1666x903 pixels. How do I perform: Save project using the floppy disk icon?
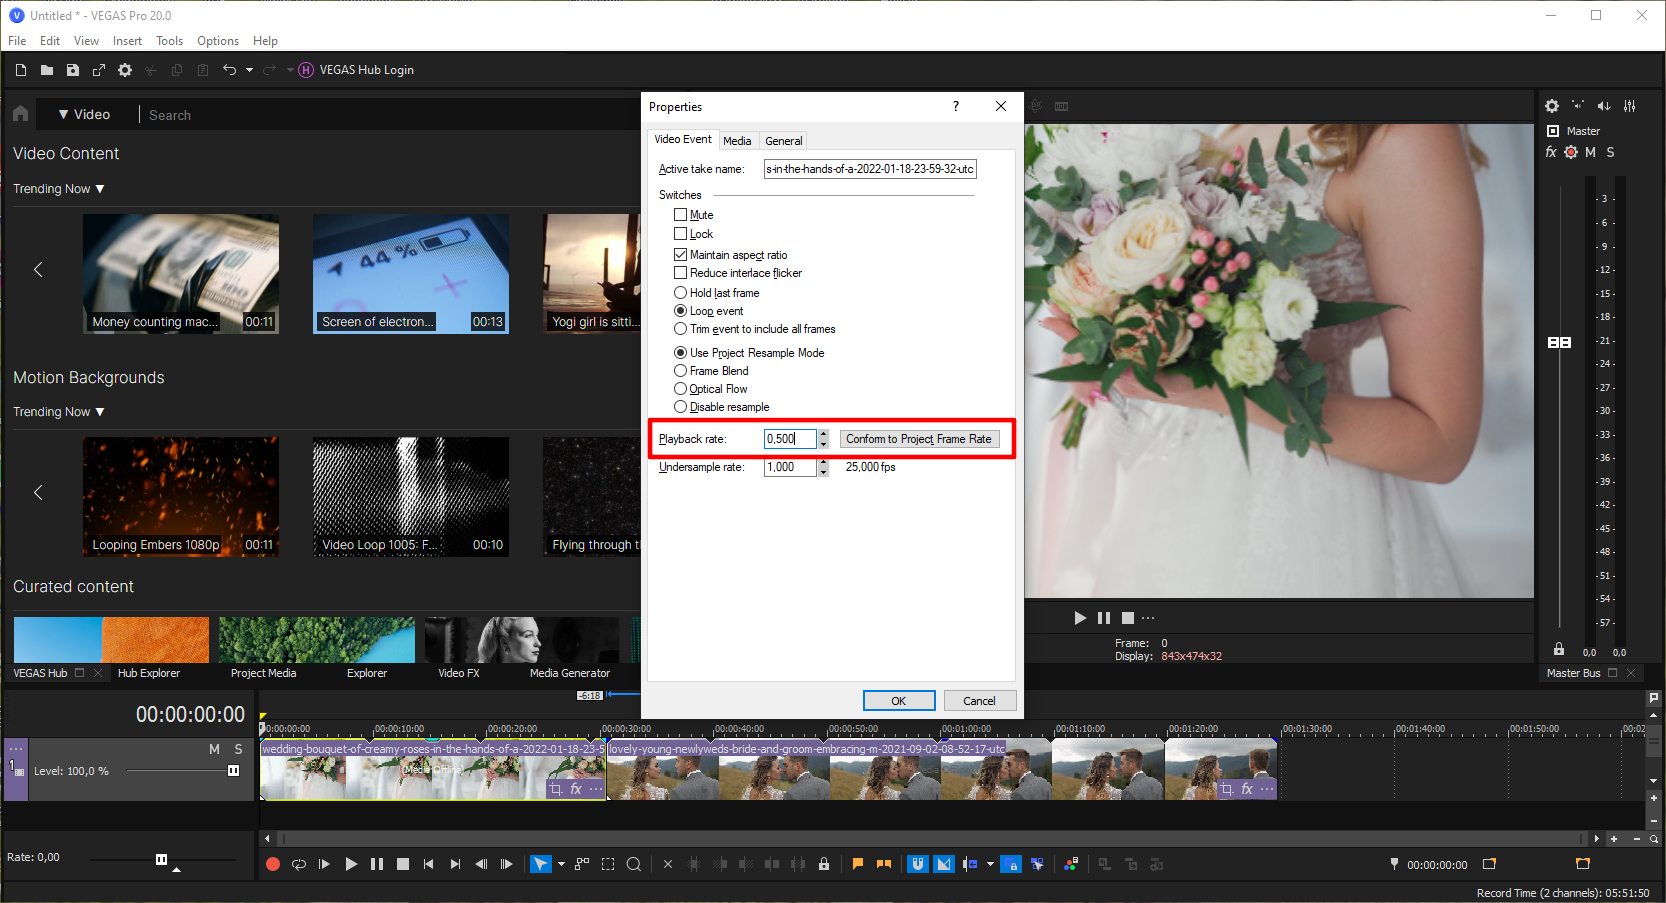tap(73, 70)
